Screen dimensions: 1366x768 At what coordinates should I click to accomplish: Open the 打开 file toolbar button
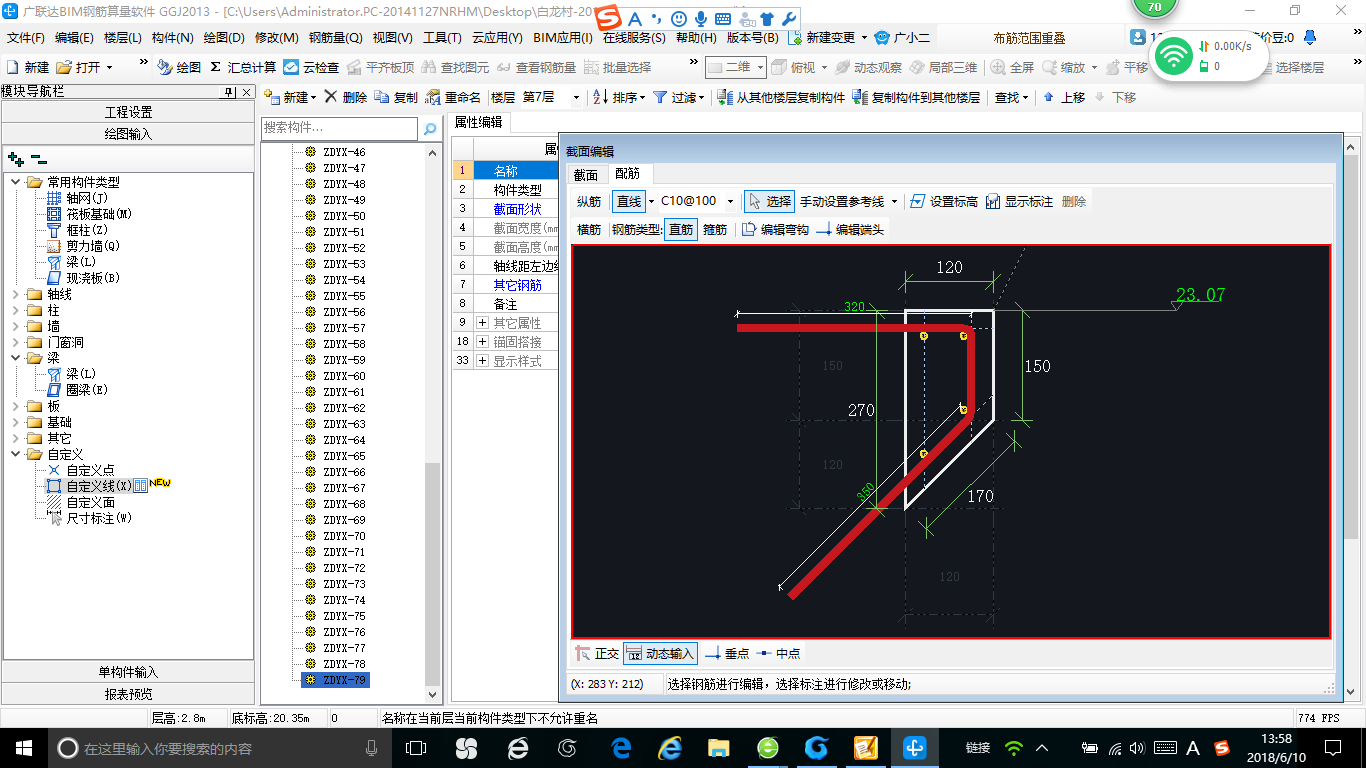[84, 67]
